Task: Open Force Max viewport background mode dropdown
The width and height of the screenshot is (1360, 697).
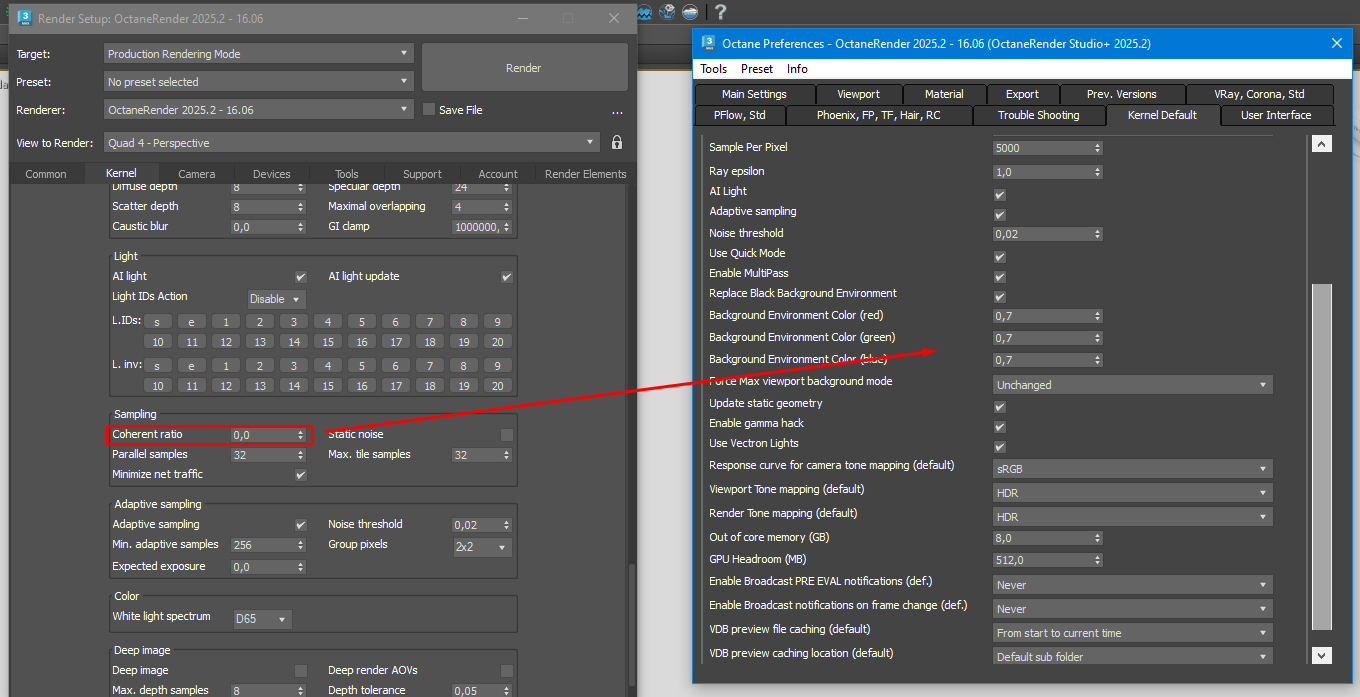Action: pyautogui.click(x=1133, y=385)
